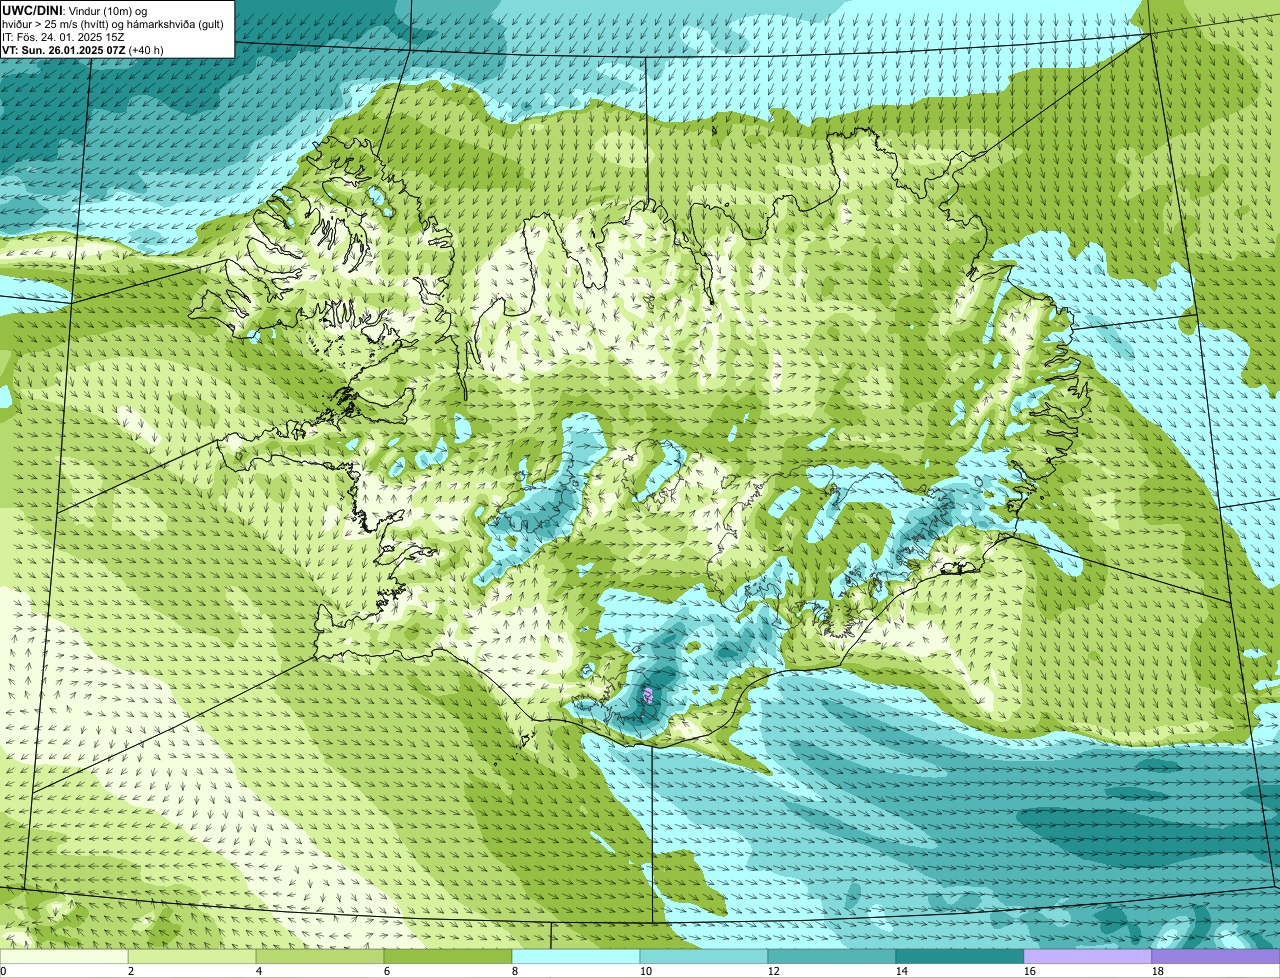Click the 8–10 m/s pale cyan legend color

[576, 957]
